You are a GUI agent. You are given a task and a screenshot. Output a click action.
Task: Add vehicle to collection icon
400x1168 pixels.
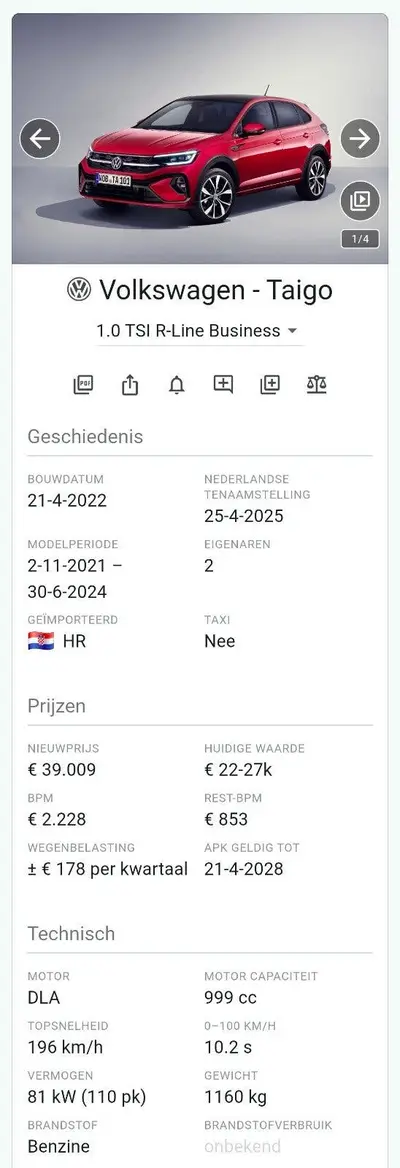[x=270, y=384]
